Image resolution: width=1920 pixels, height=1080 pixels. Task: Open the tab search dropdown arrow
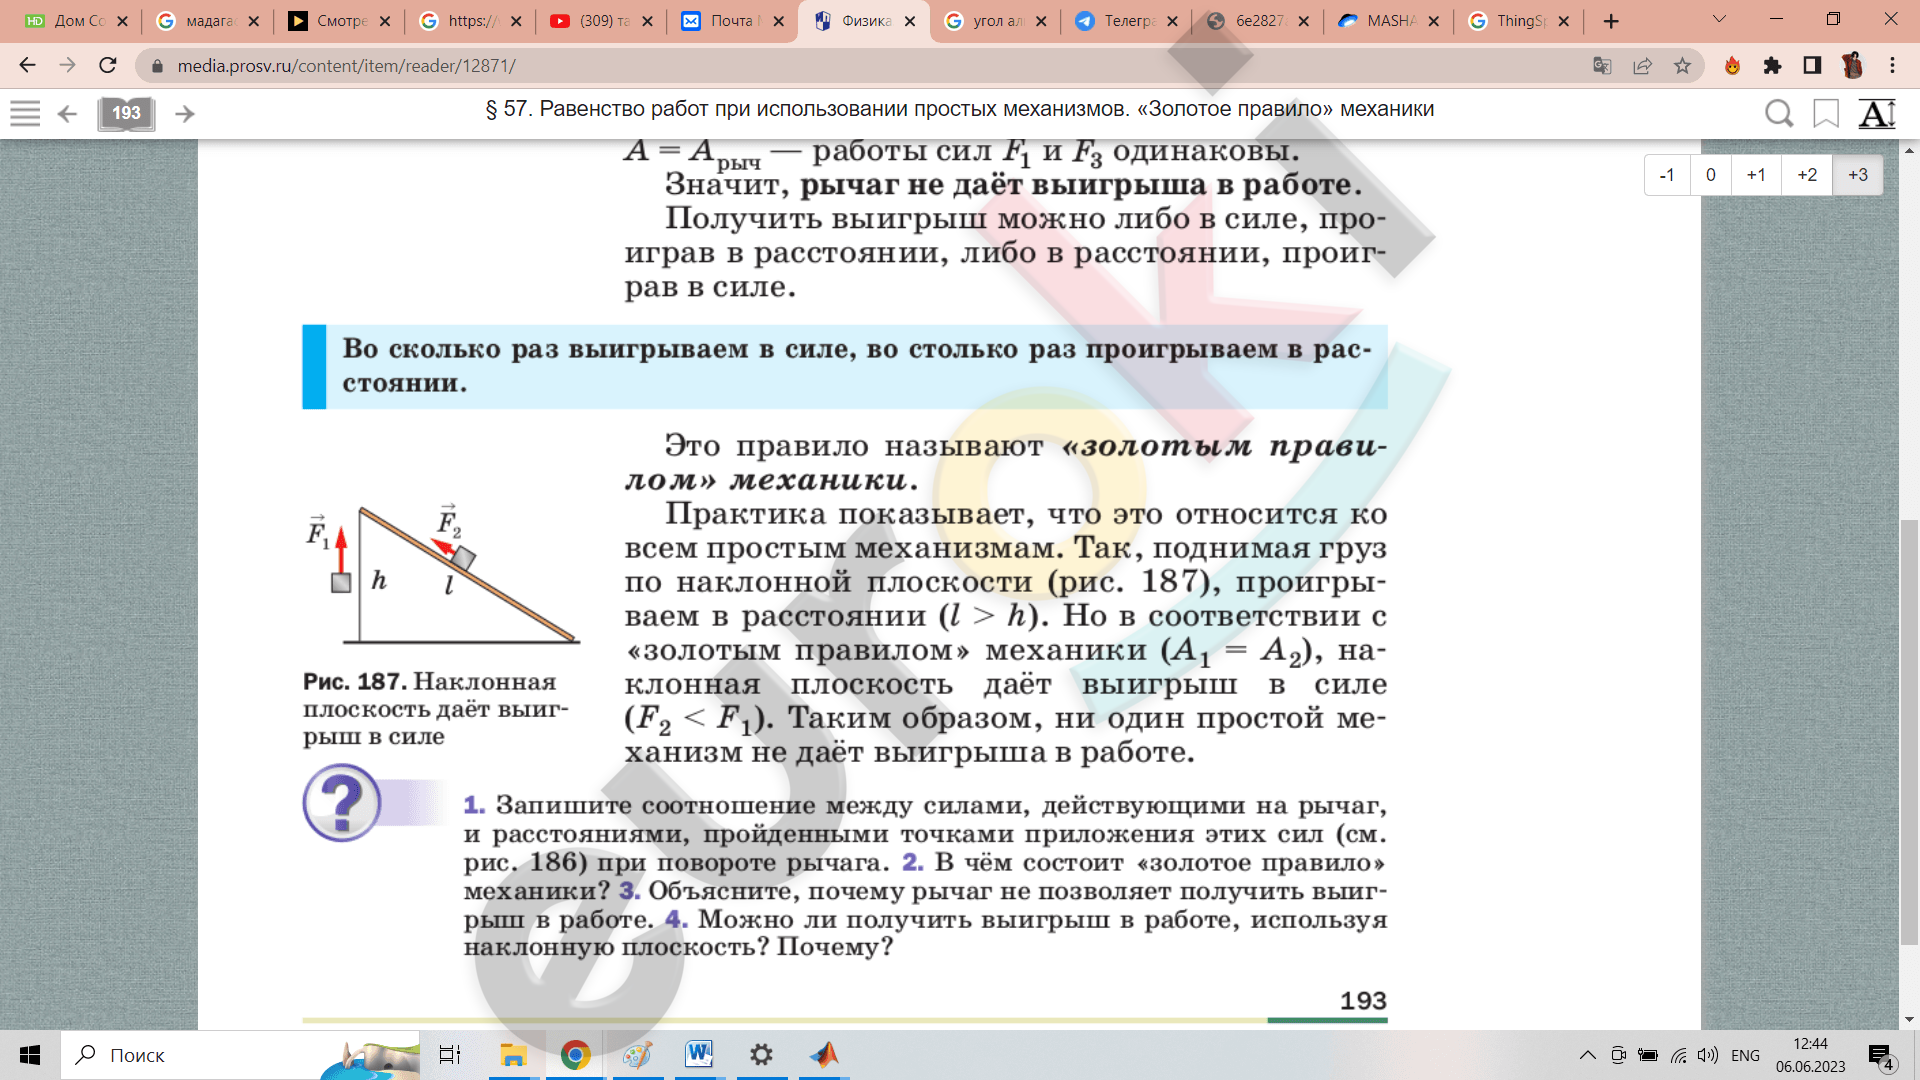pyautogui.click(x=1719, y=20)
